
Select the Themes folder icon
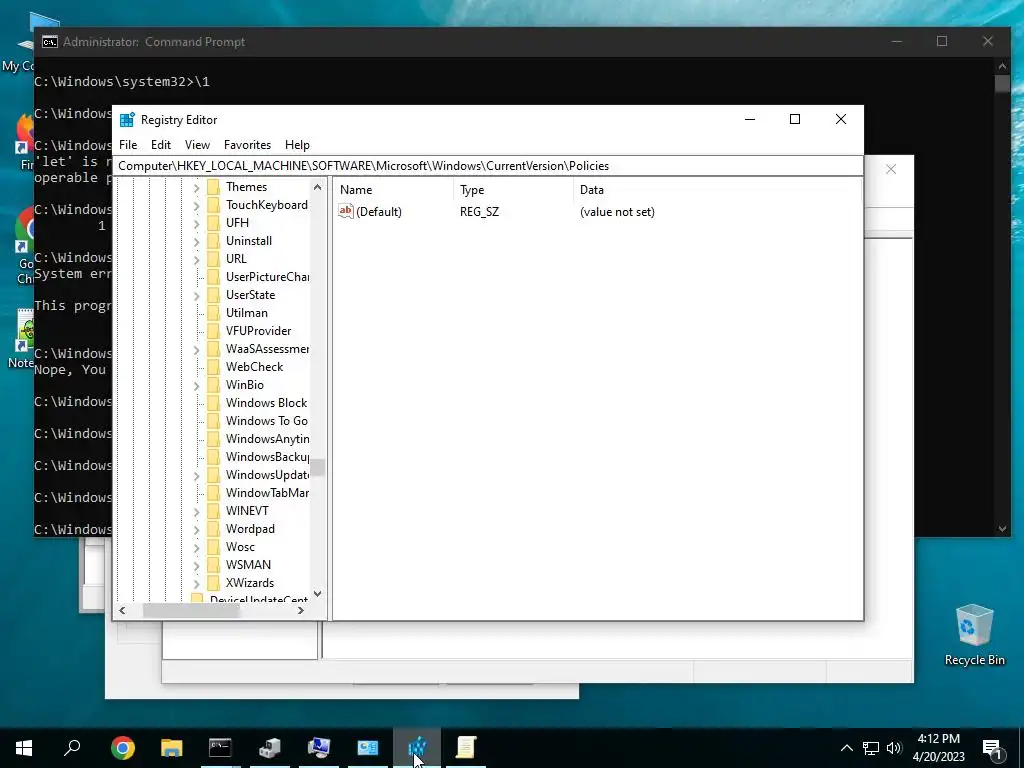coord(213,187)
